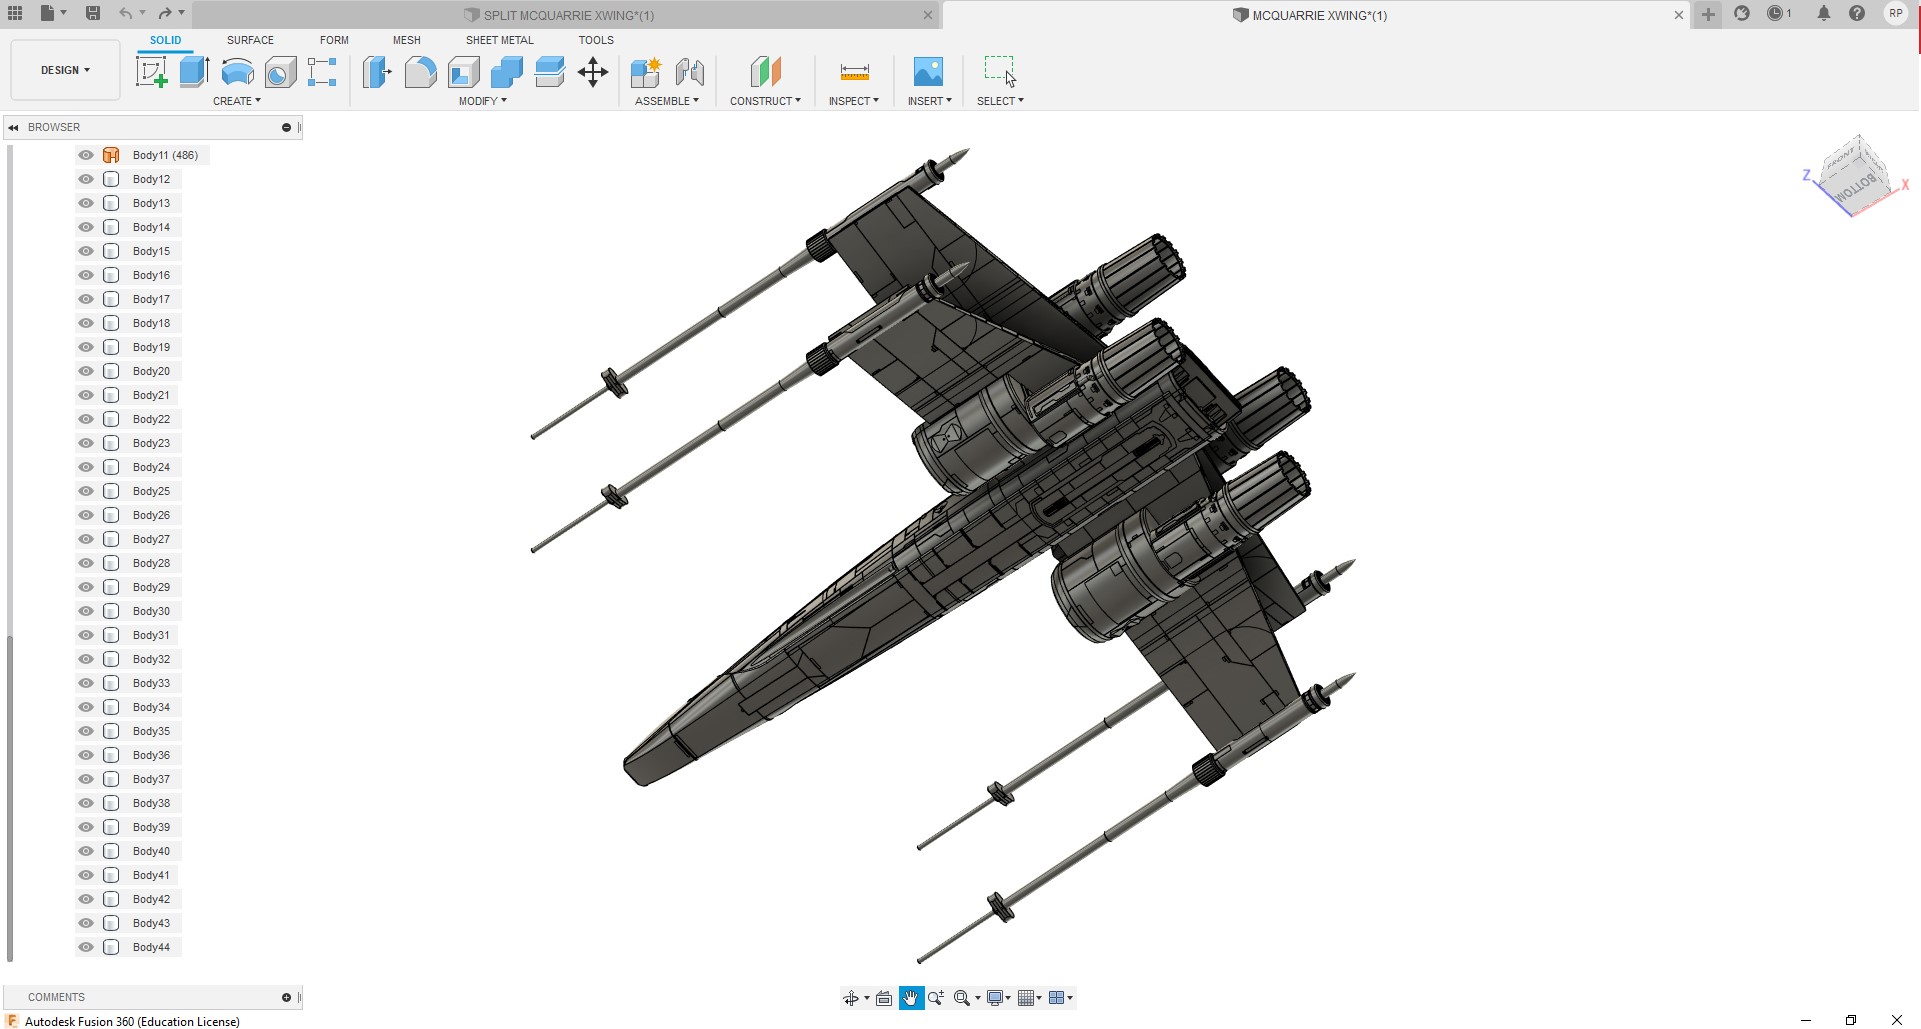Click the ViewCube orientation cube
Viewport: 1921px width, 1029px height.
1856,176
